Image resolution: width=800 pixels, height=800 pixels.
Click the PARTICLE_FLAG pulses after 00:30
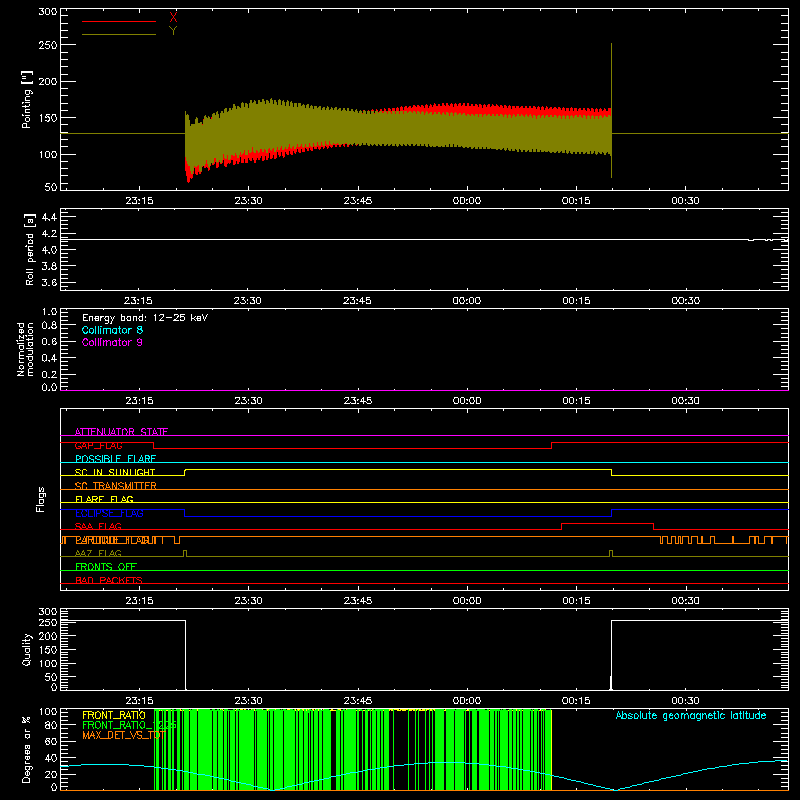[723, 540]
